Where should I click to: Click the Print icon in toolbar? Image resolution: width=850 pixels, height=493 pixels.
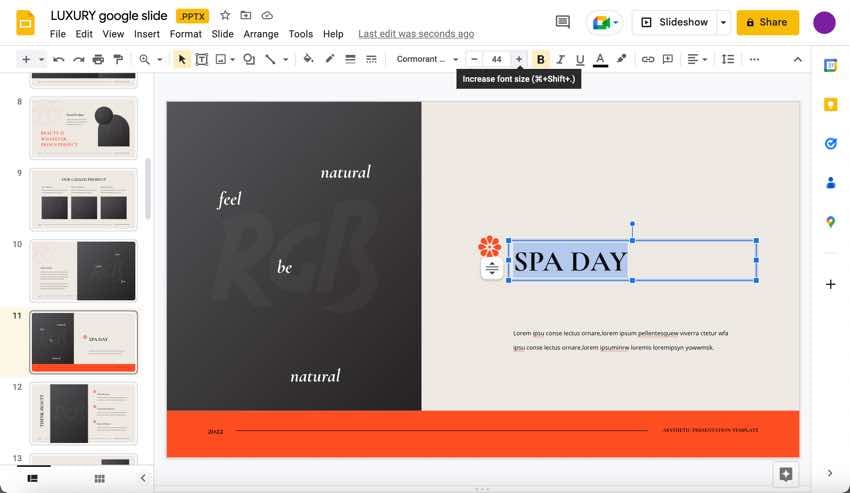98,60
